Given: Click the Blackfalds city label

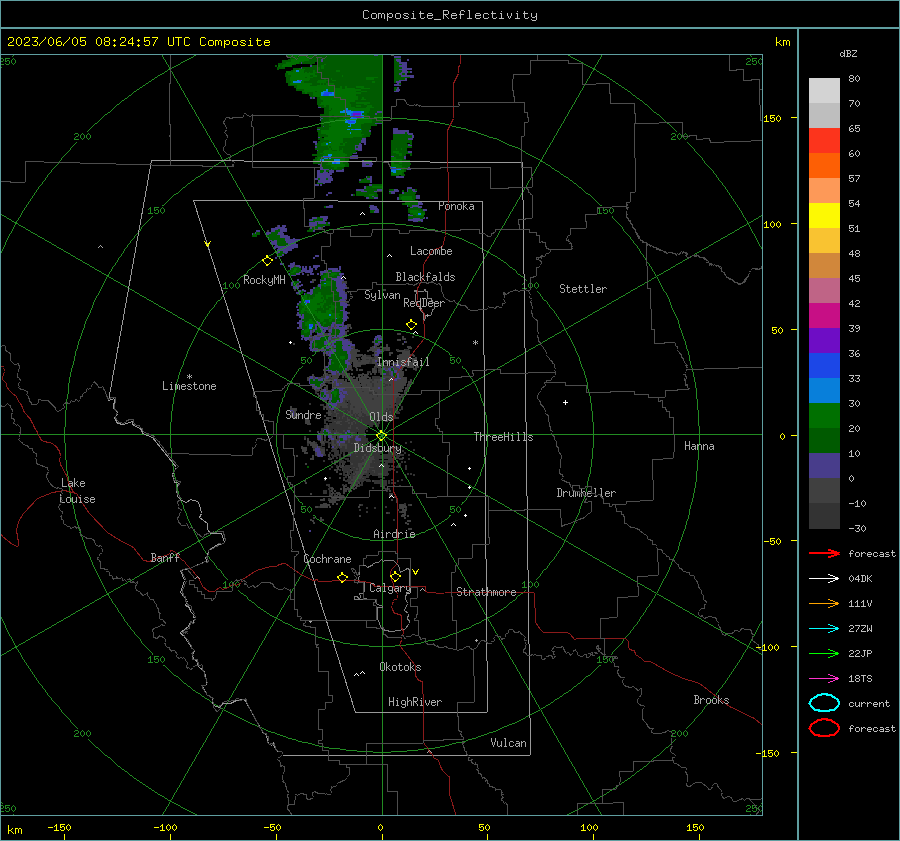Looking at the screenshot, I should pos(425,277).
